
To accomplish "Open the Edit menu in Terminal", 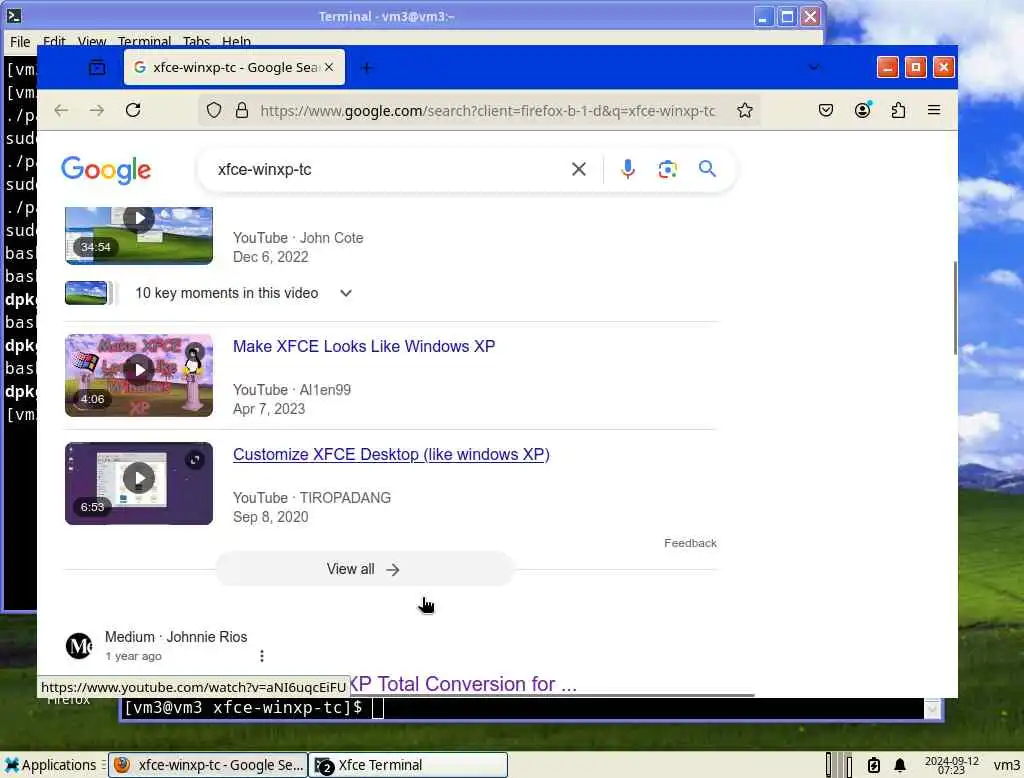I will (54, 41).
